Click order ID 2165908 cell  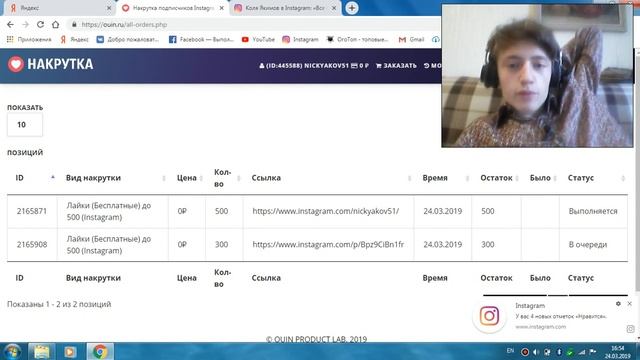tap(32, 244)
